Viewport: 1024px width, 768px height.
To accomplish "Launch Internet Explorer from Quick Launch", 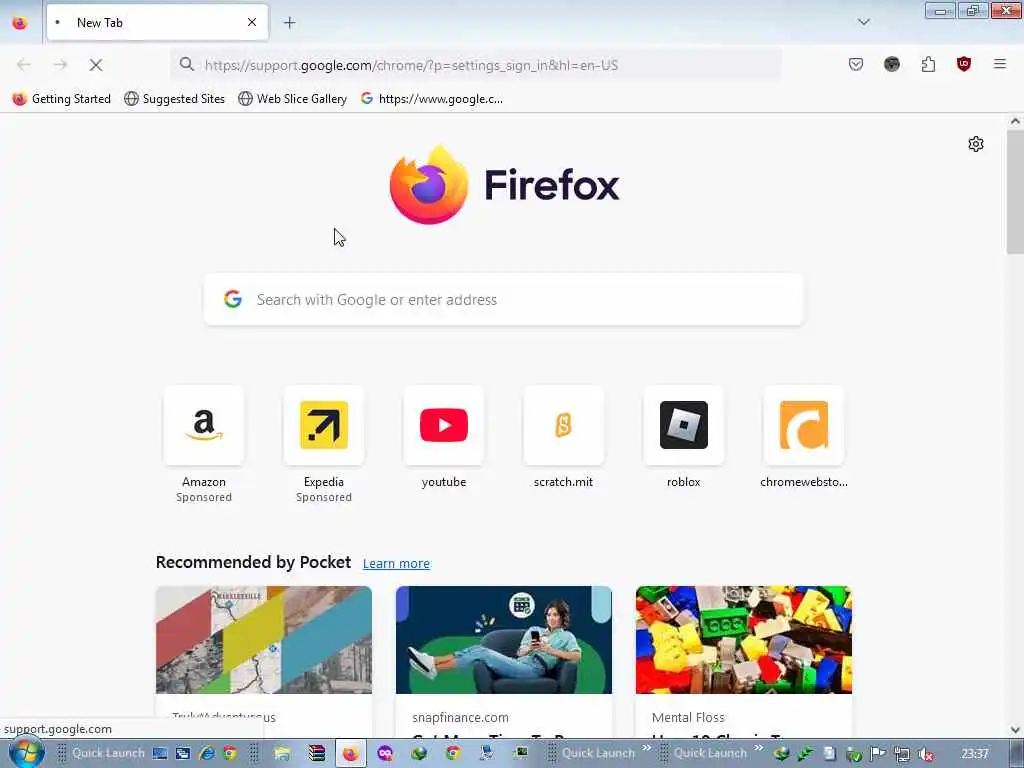I will [207, 754].
